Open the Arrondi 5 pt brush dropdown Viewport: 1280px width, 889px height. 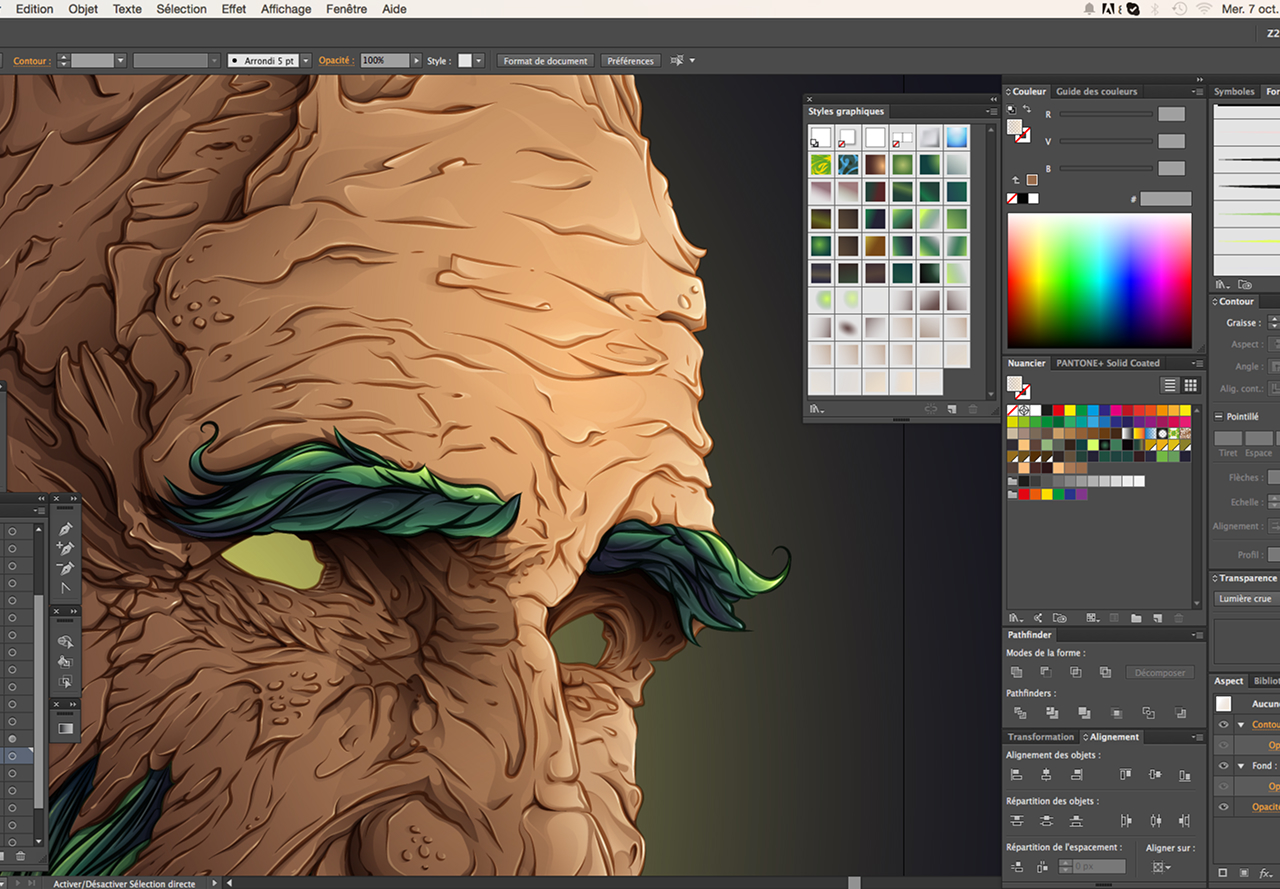tap(306, 61)
